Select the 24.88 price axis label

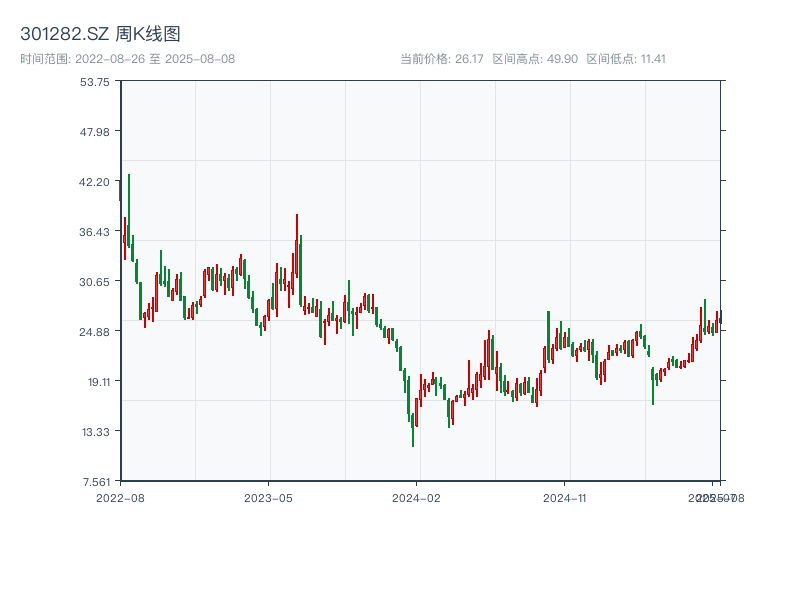[96, 332]
